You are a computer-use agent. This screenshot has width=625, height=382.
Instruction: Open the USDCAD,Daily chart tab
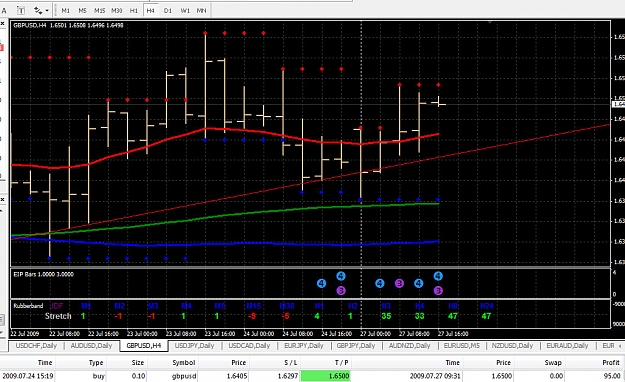(x=249, y=346)
